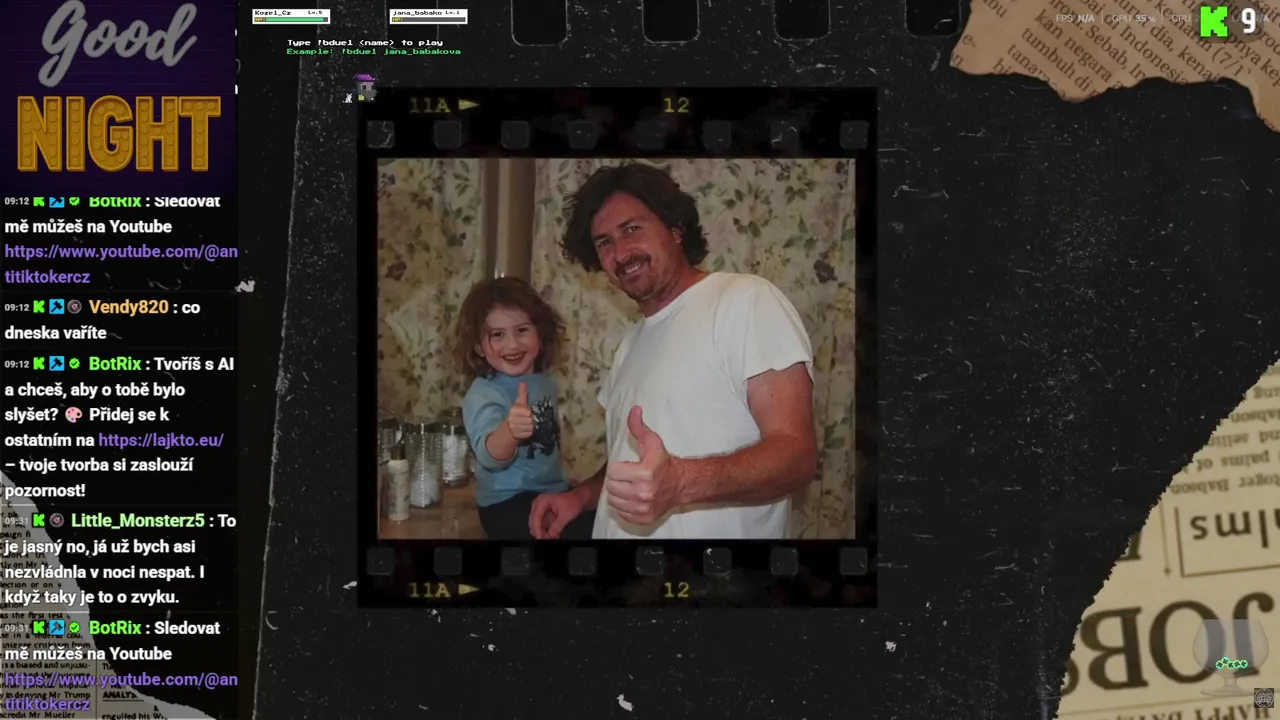Click the pixel character with purple hat
The image size is (1280, 720).
(x=366, y=87)
